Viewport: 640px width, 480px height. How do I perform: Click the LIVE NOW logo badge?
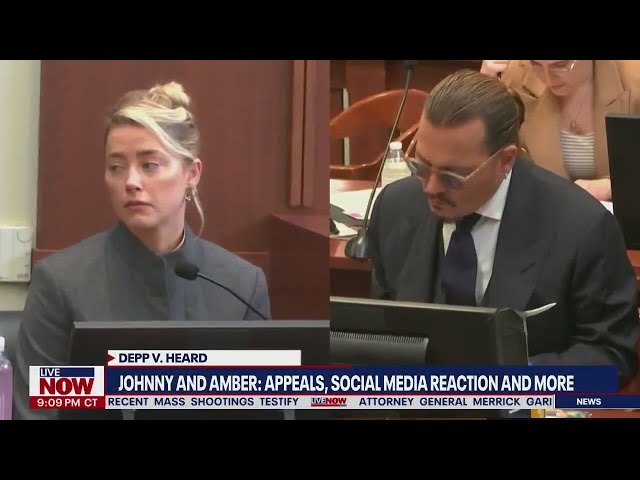67,381
